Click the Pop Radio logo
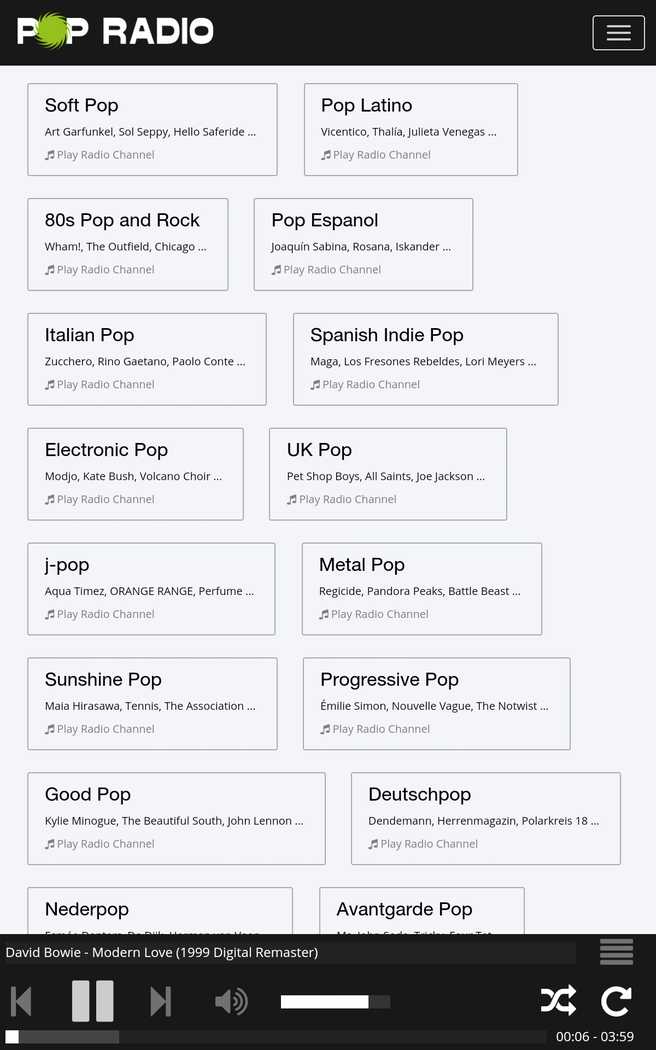Viewport: 656px width, 1050px height. point(115,31)
